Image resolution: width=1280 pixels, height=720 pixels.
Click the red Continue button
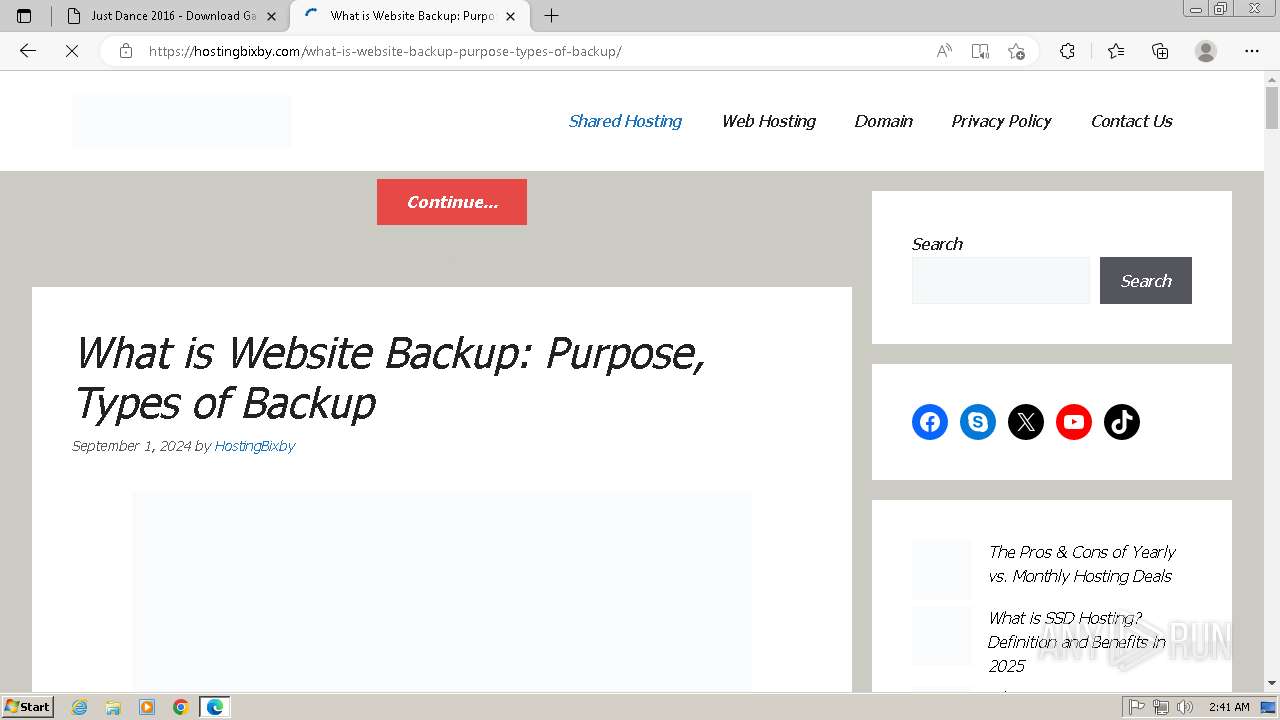click(452, 202)
